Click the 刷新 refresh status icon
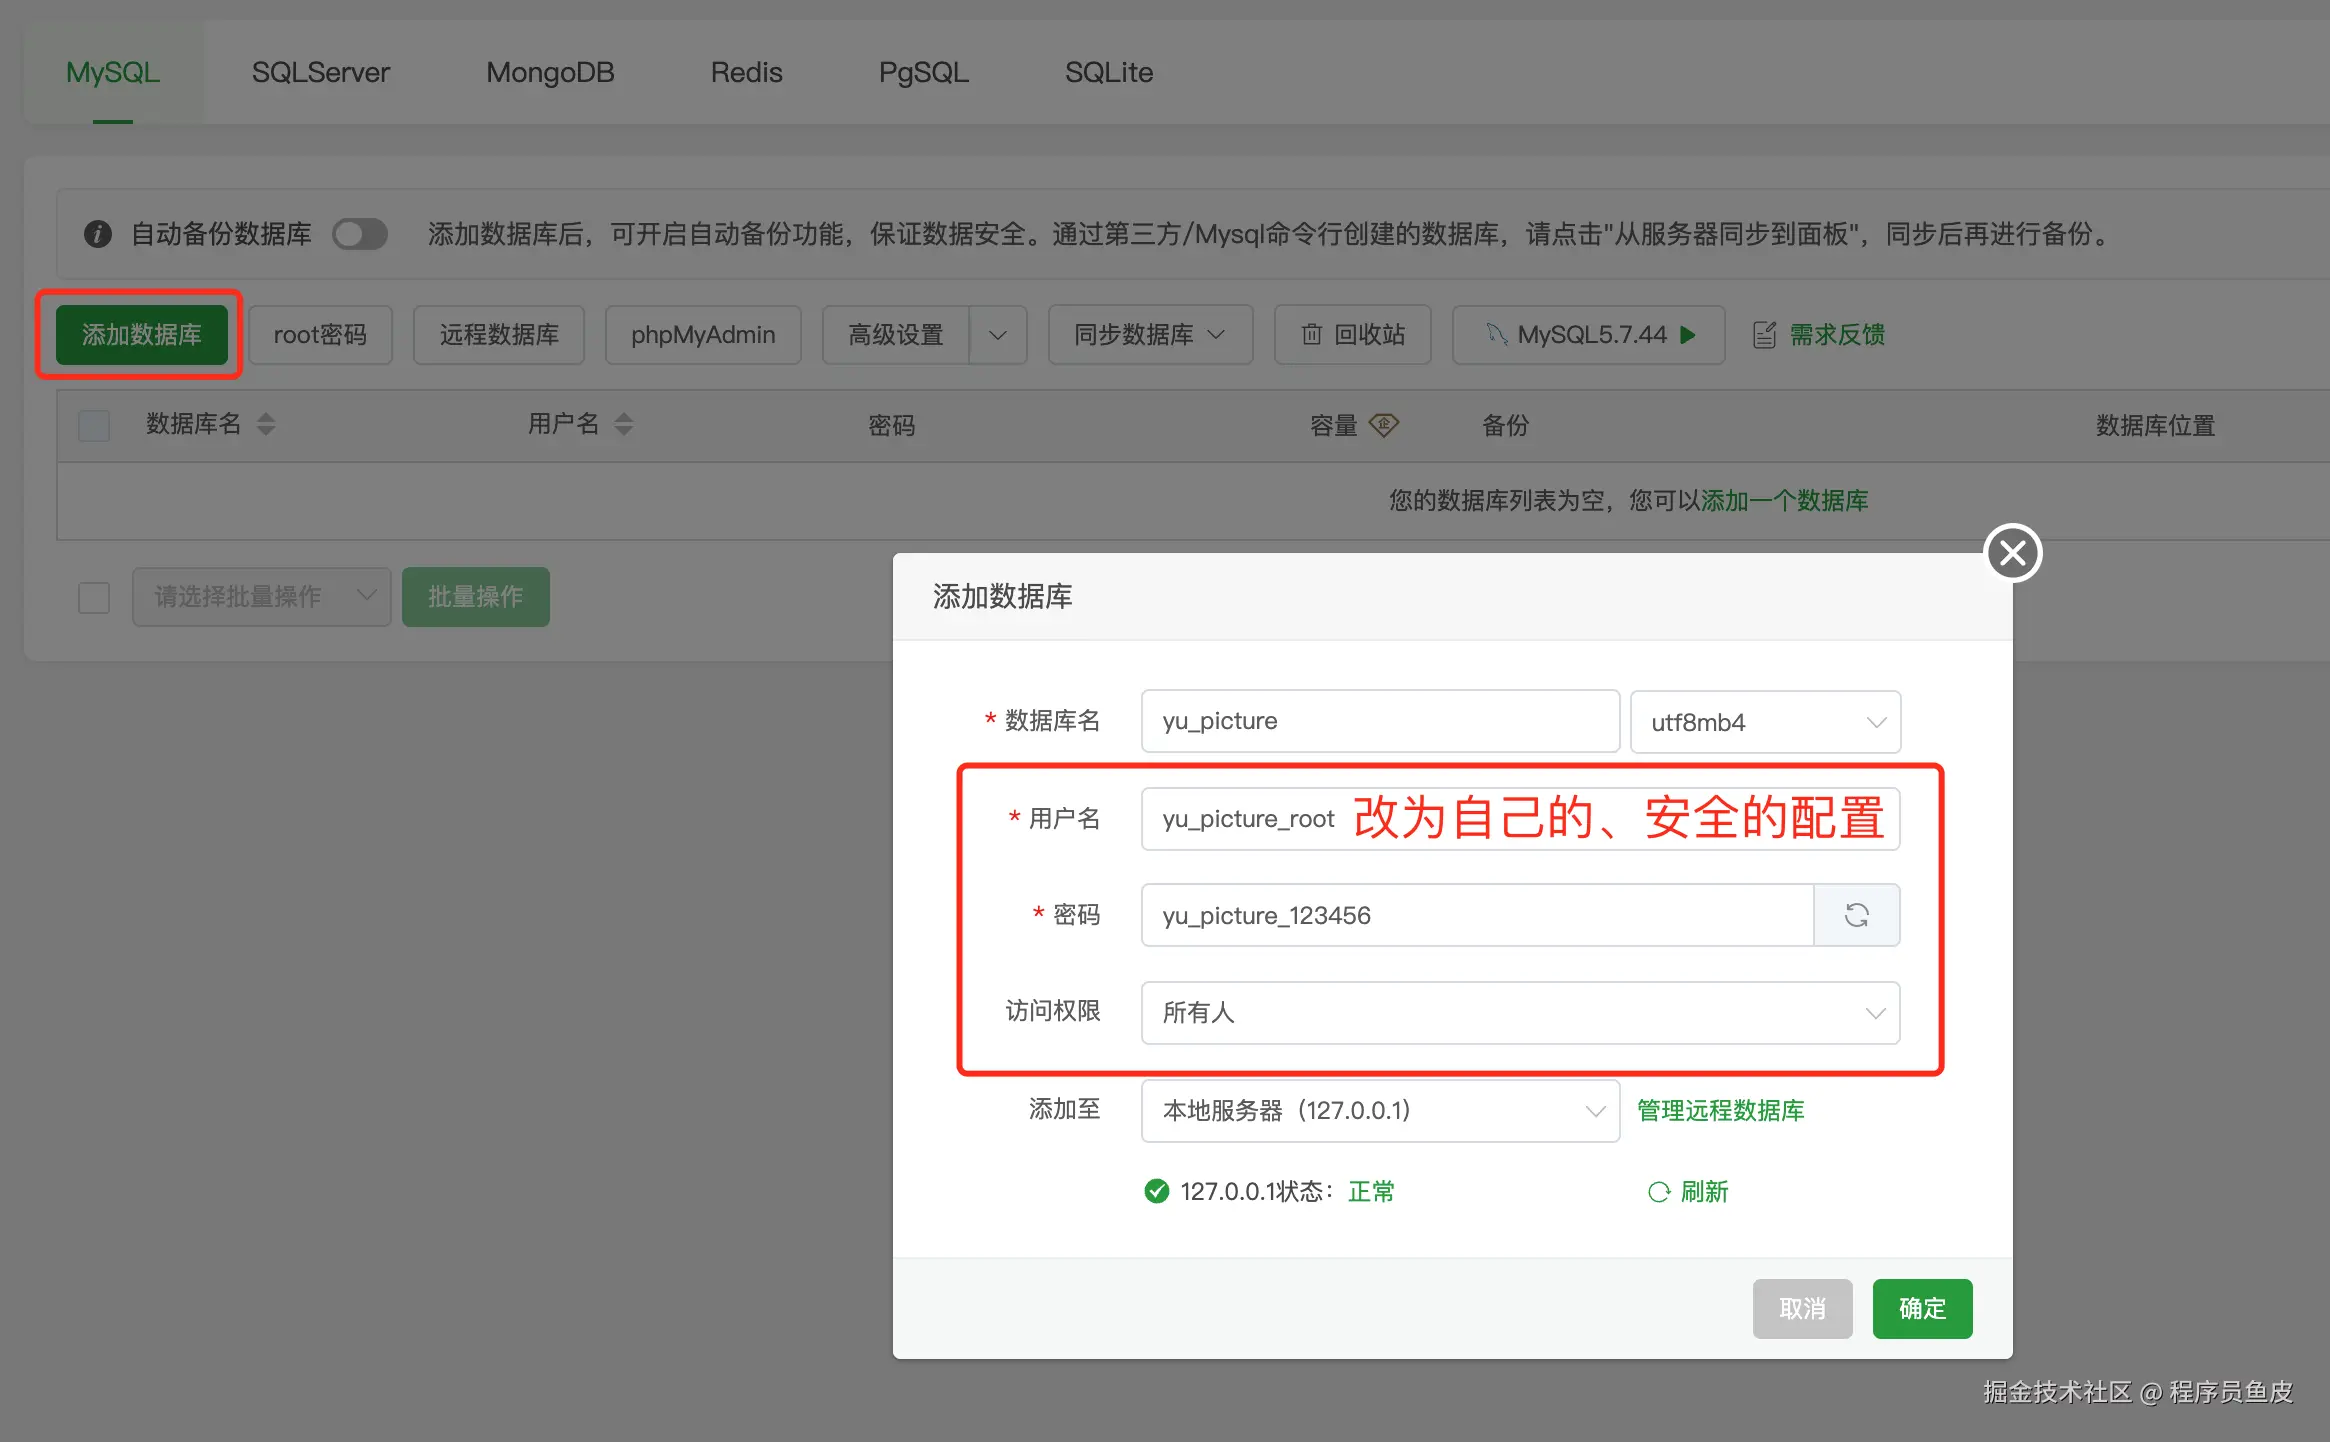Image resolution: width=2330 pixels, height=1442 pixels. [x=1659, y=1192]
